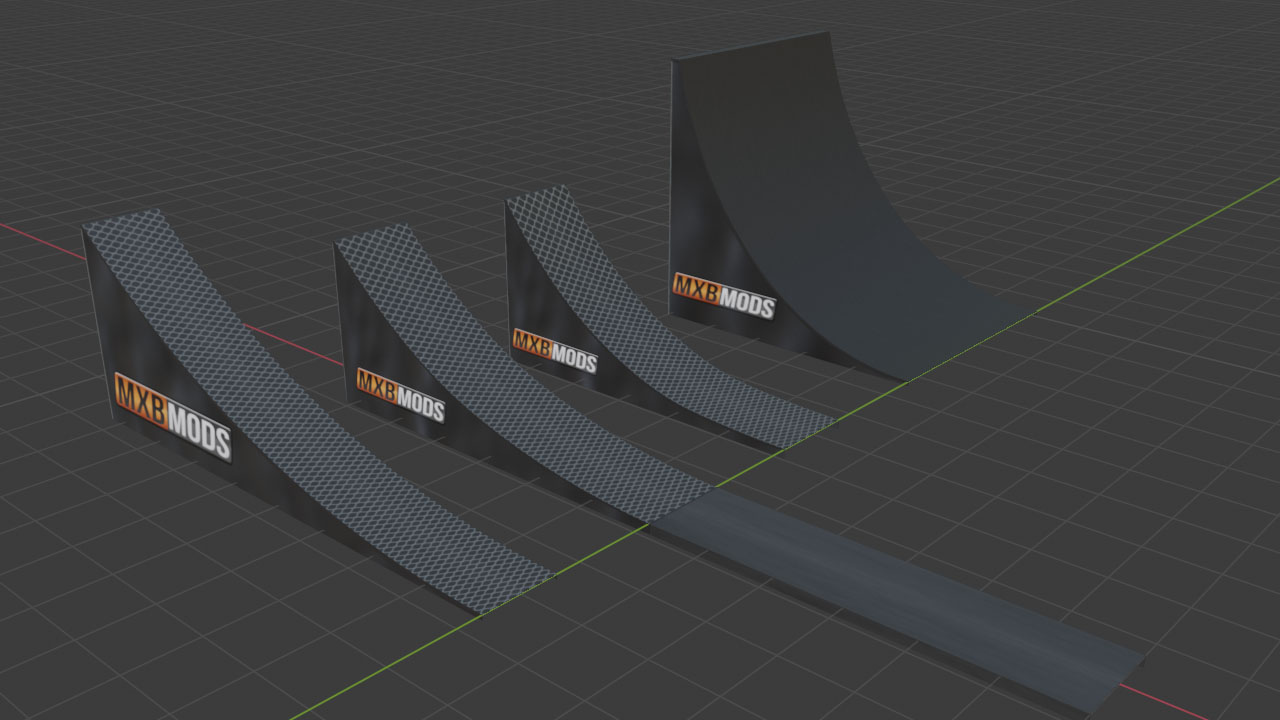The height and width of the screenshot is (720, 1280).
Task: Select the flat dark platform extending from the ramp
Action: coord(897,602)
